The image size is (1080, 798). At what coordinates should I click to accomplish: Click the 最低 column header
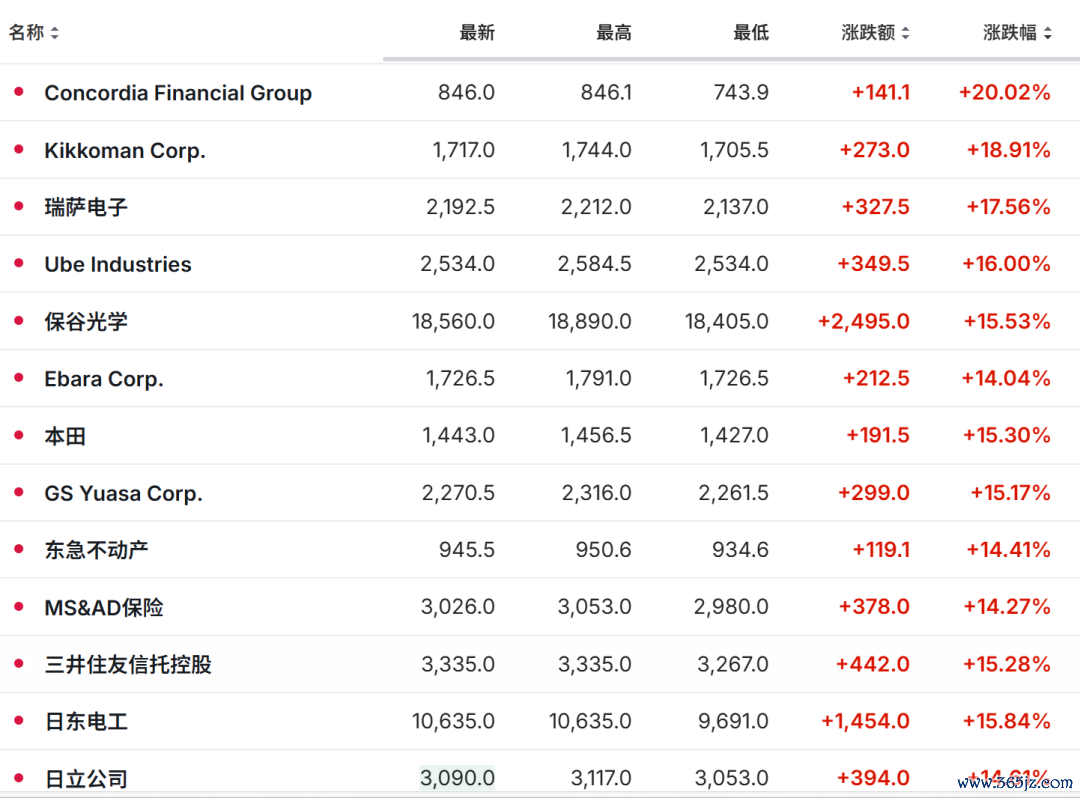(x=751, y=32)
